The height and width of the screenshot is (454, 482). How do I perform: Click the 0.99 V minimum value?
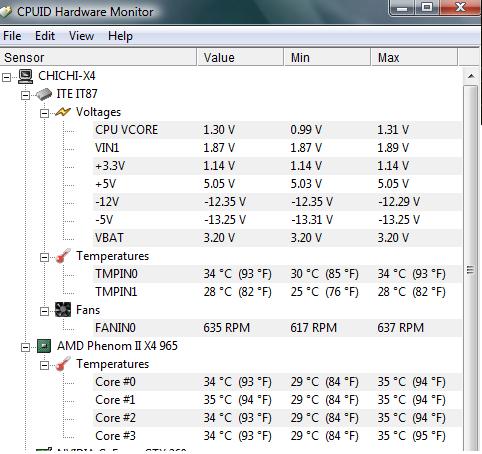pyautogui.click(x=306, y=130)
